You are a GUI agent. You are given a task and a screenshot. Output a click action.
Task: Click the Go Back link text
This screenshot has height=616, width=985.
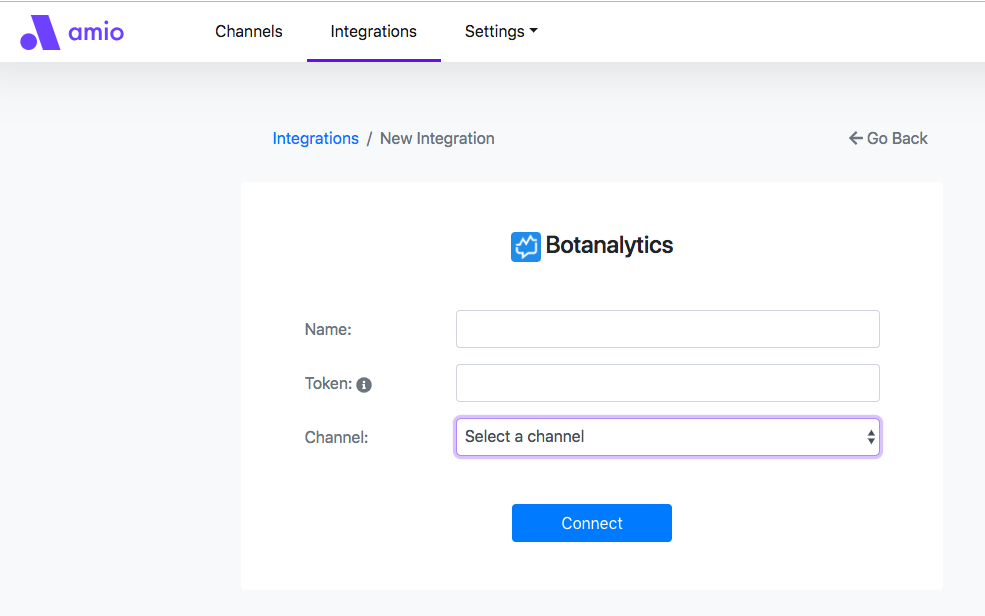(x=897, y=139)
